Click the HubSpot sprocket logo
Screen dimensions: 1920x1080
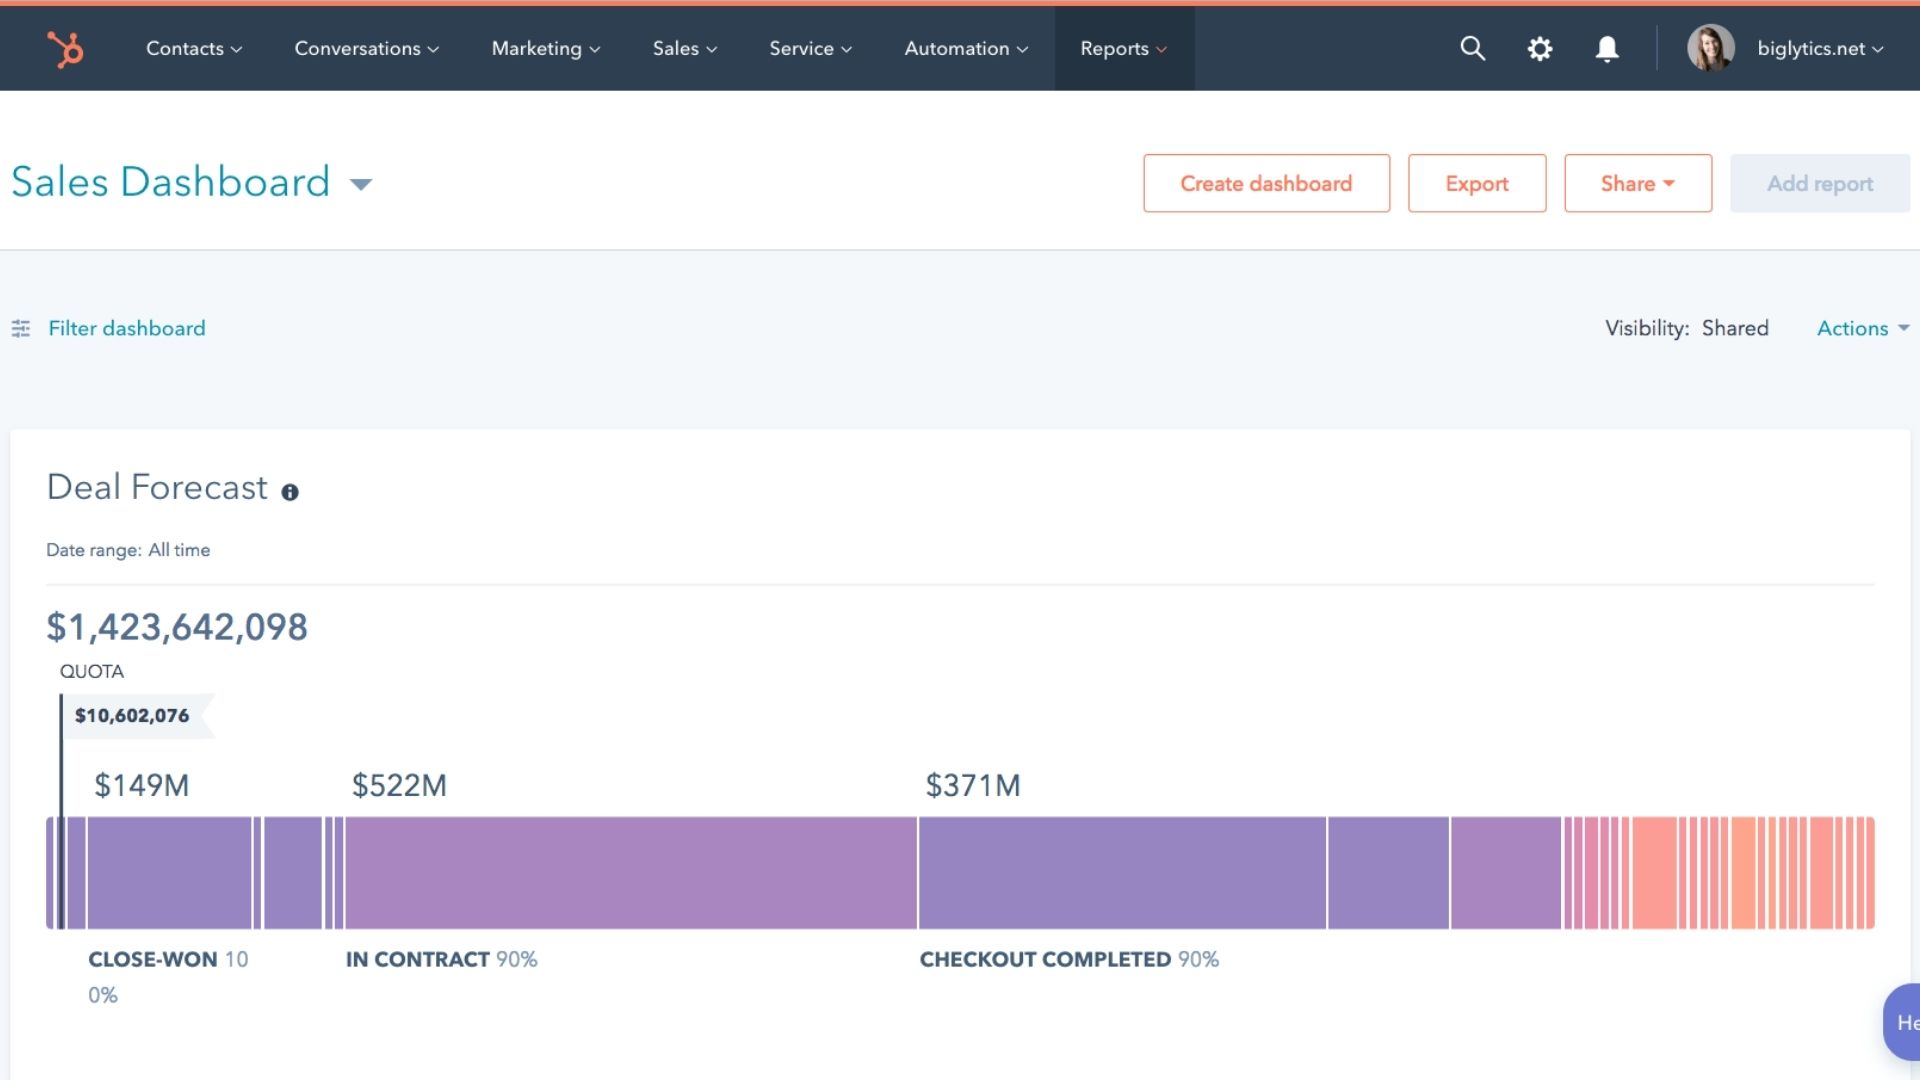coord(65,48)
